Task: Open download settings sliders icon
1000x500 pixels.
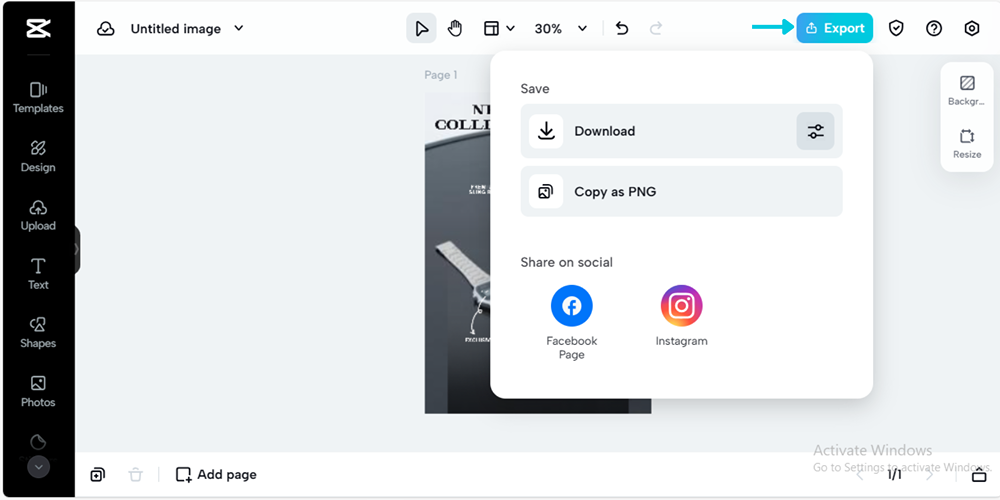Action: [815, 131]
